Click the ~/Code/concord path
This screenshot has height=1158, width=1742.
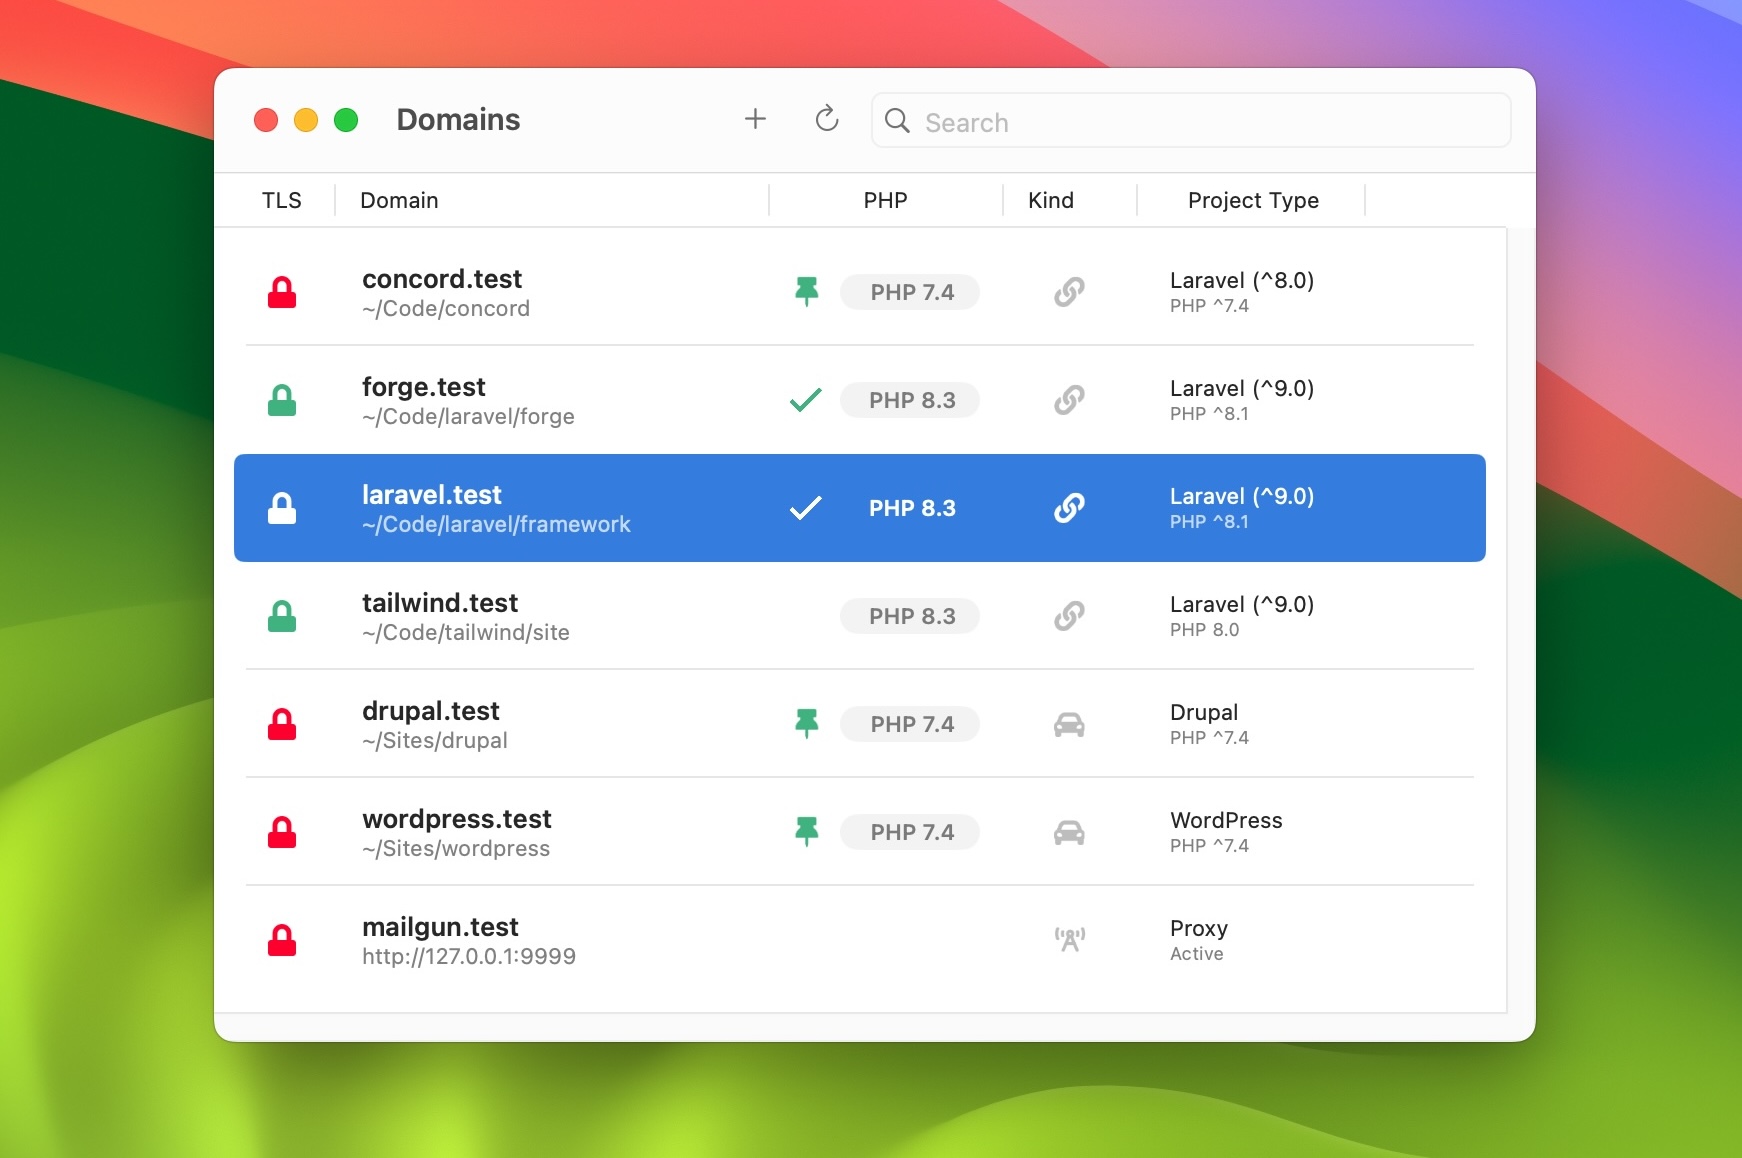click(446, 309)
